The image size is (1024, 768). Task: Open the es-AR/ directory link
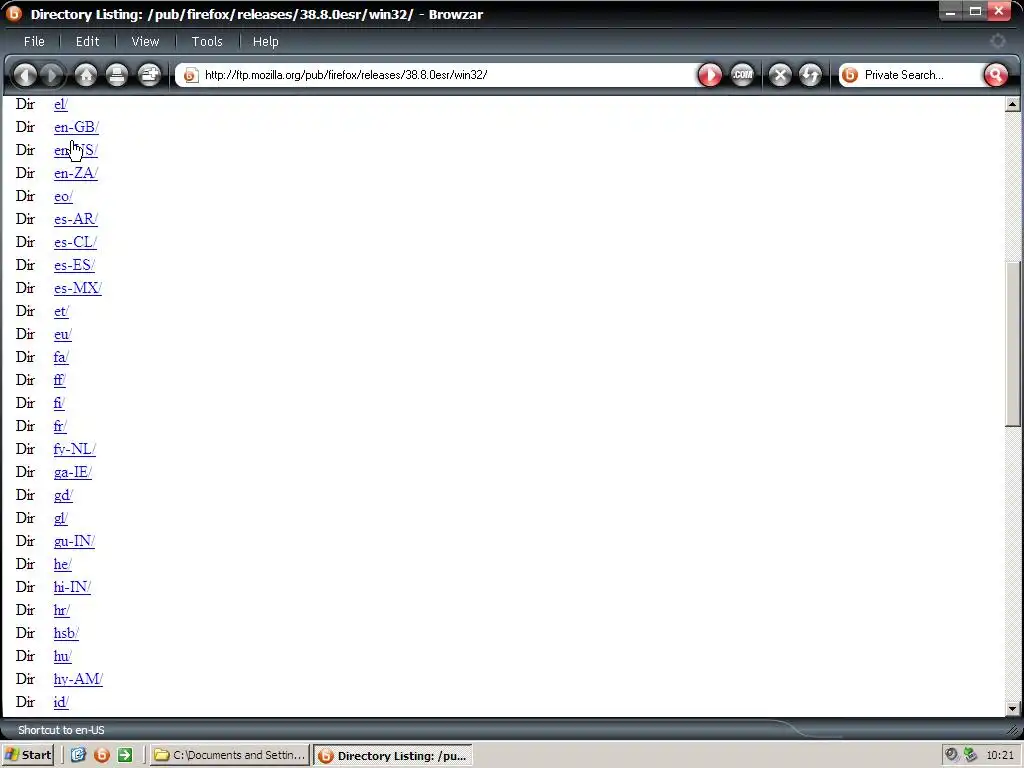pyautogui.click(x=76, y=219)
